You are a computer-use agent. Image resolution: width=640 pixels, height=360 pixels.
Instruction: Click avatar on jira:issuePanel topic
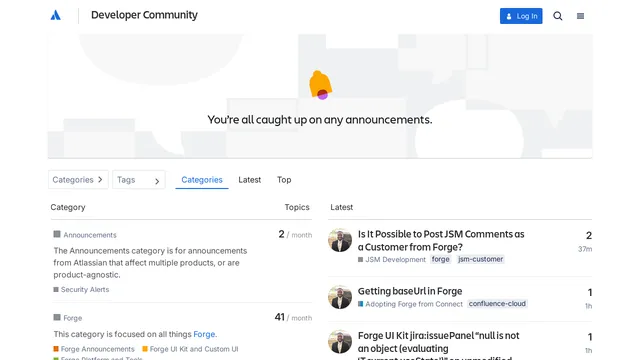click(340, 341)
